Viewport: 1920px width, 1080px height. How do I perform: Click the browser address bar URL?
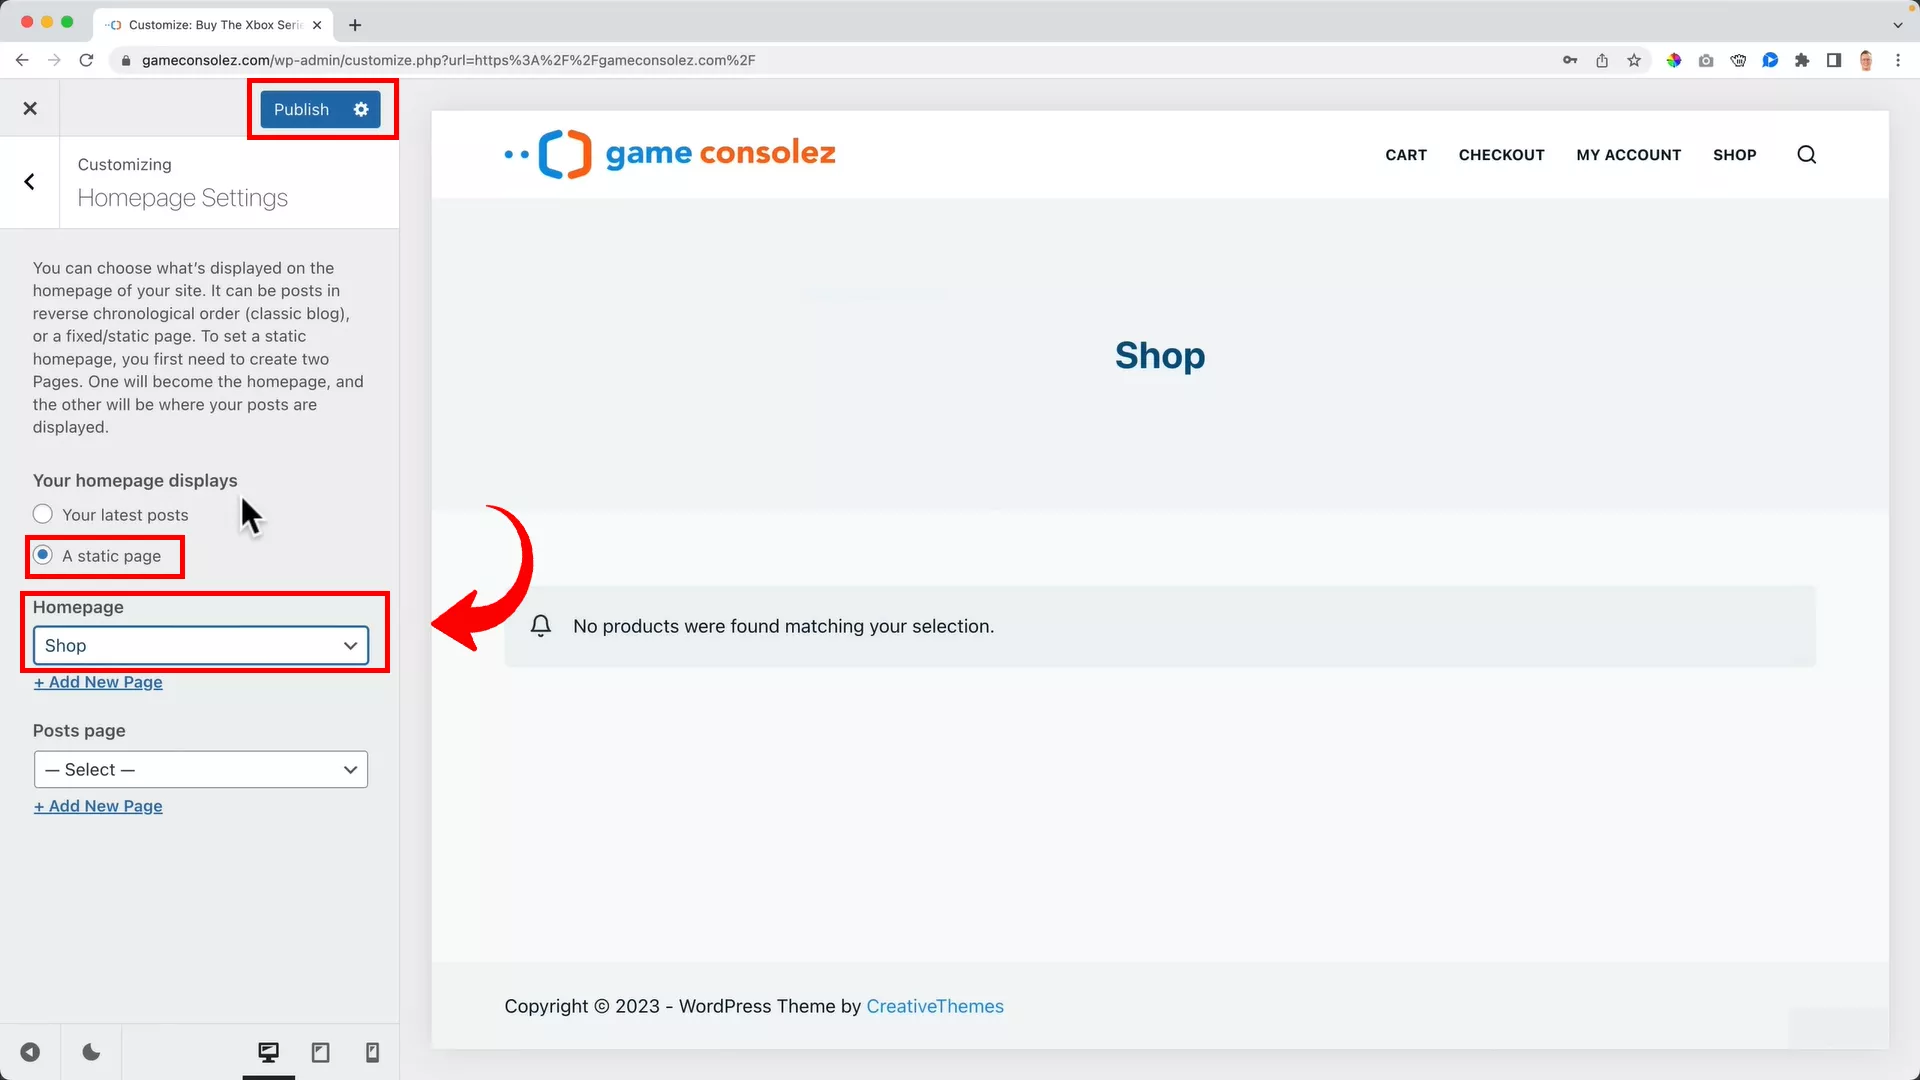[448, 60]
